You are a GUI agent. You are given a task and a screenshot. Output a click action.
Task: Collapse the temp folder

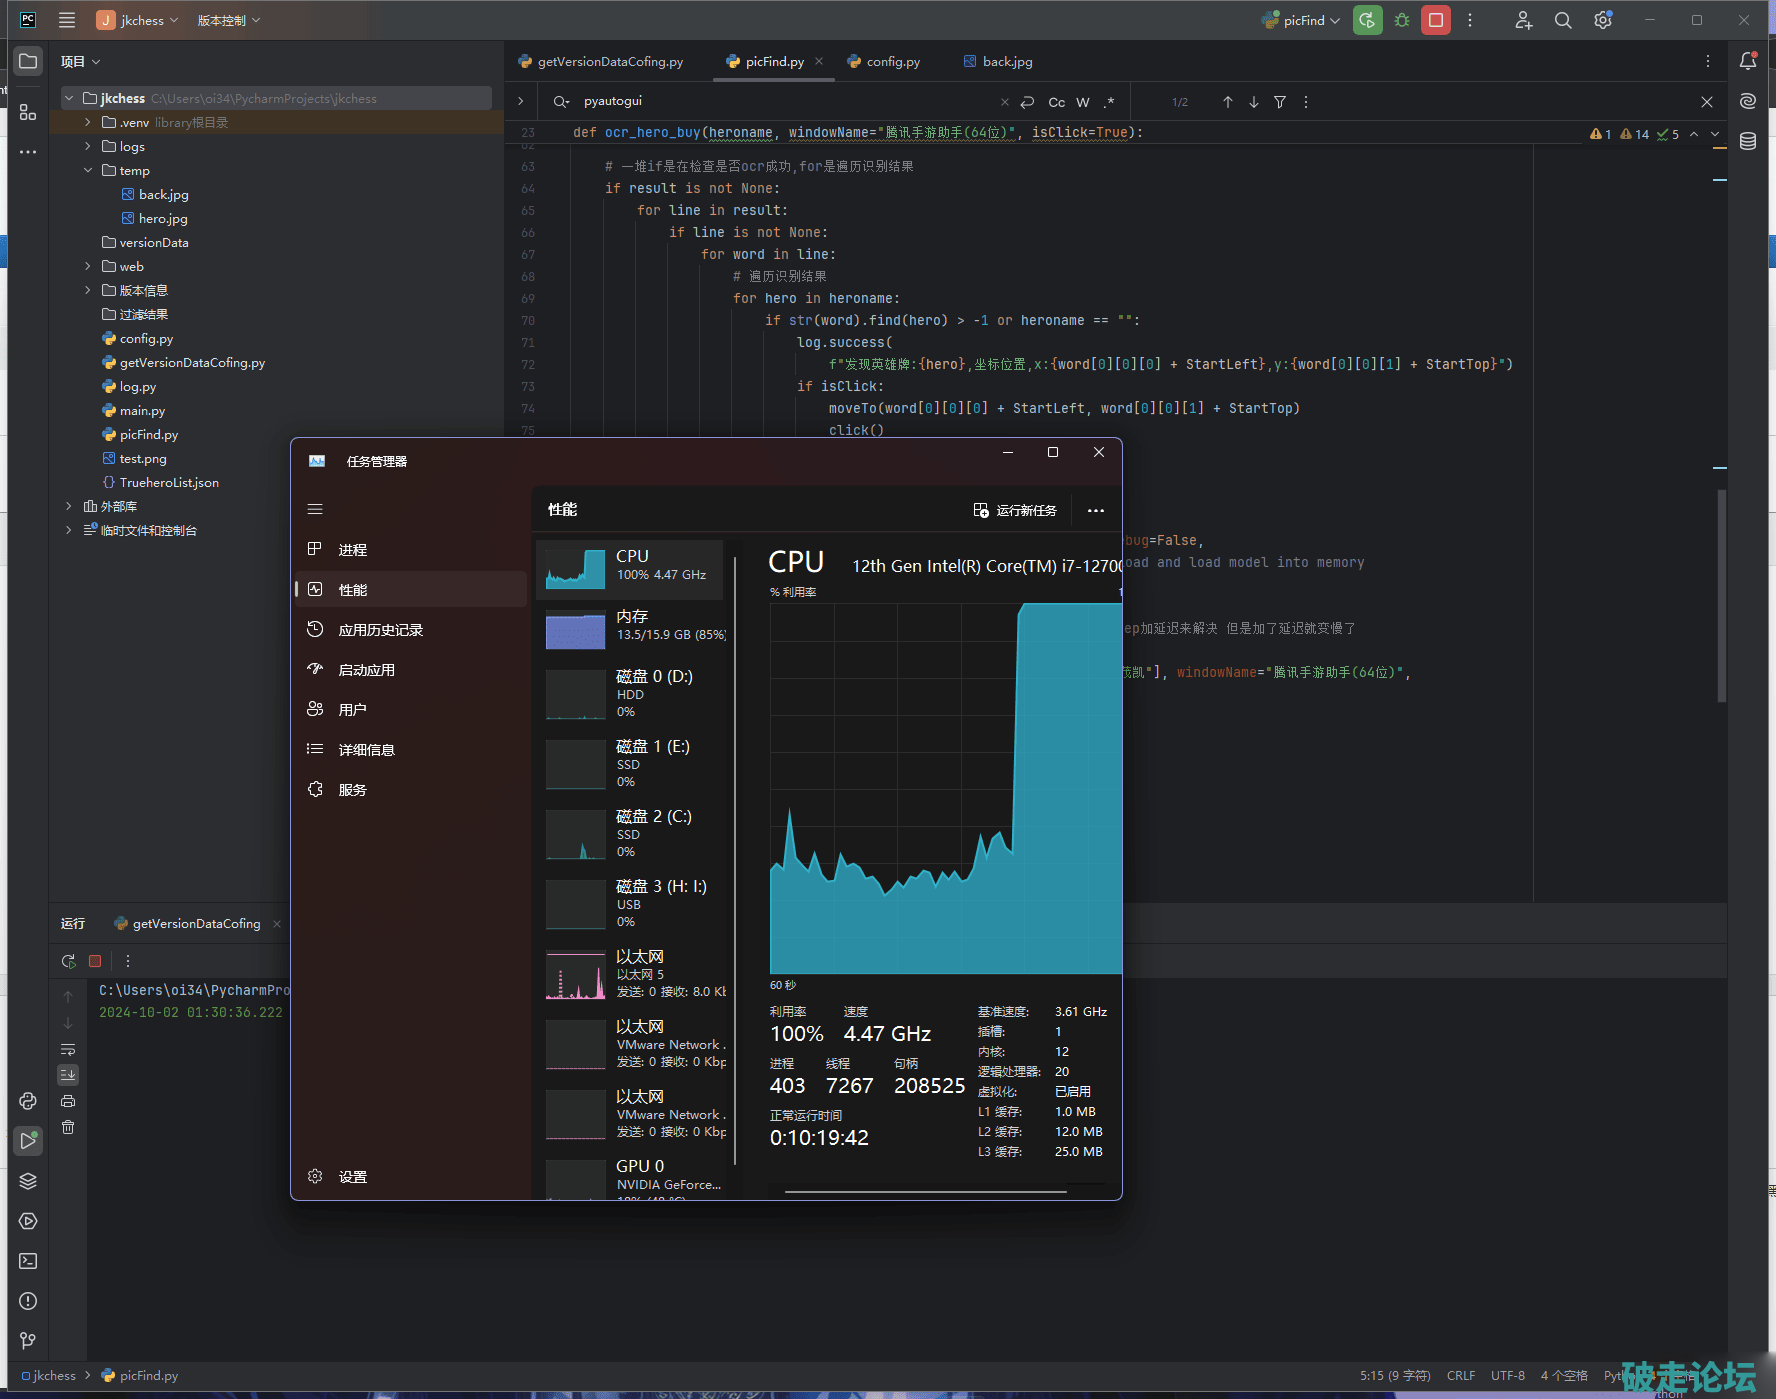coord(88,171)
